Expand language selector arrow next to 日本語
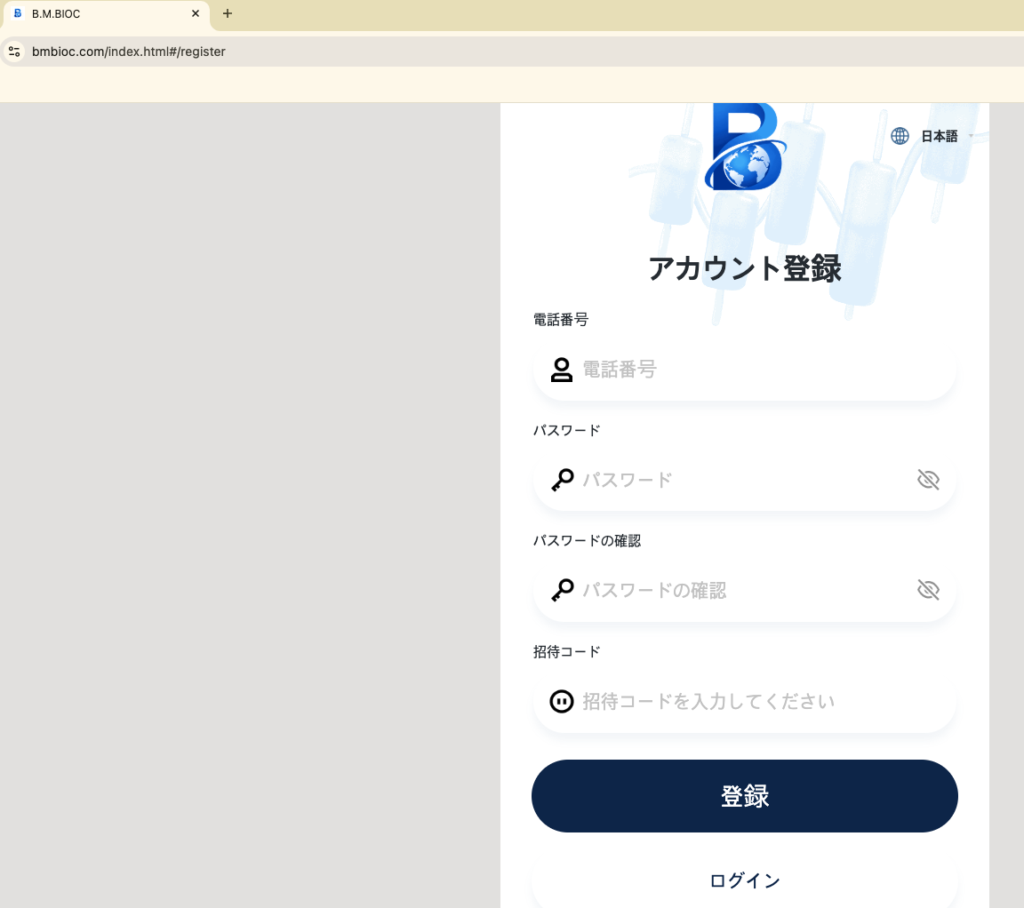The height and width of the screenshot is (908, 1024). pyautogui.click(x=971, y=136)
